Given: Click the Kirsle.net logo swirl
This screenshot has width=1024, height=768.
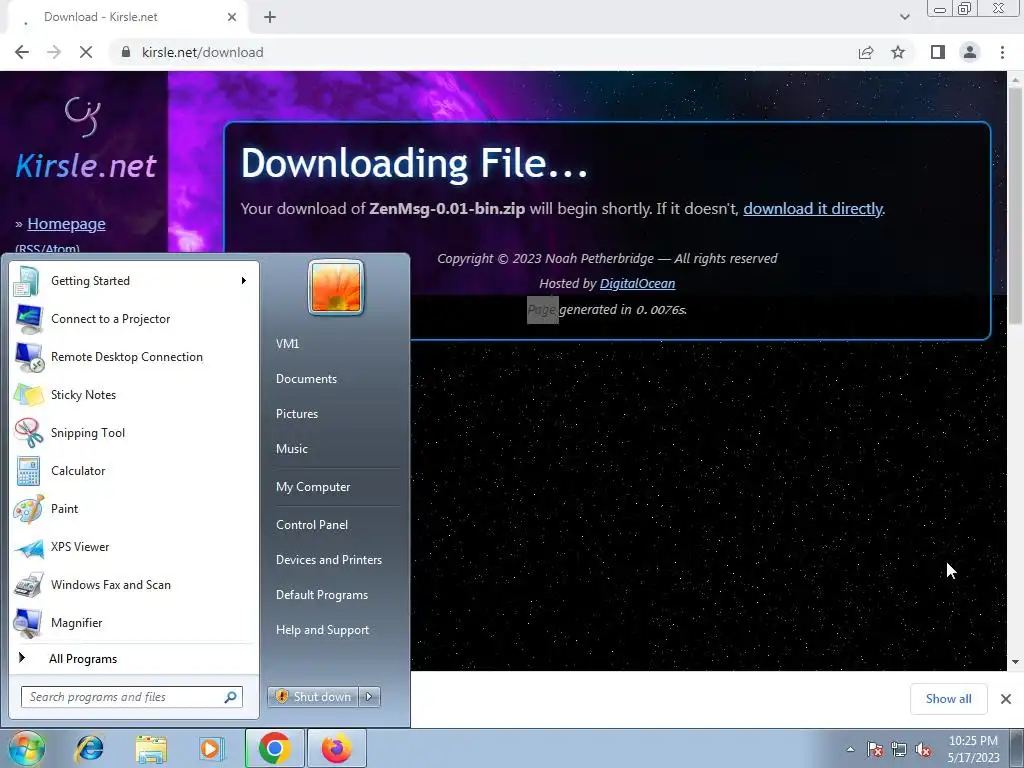Looking at the screenshot, I should coord(84,116).
